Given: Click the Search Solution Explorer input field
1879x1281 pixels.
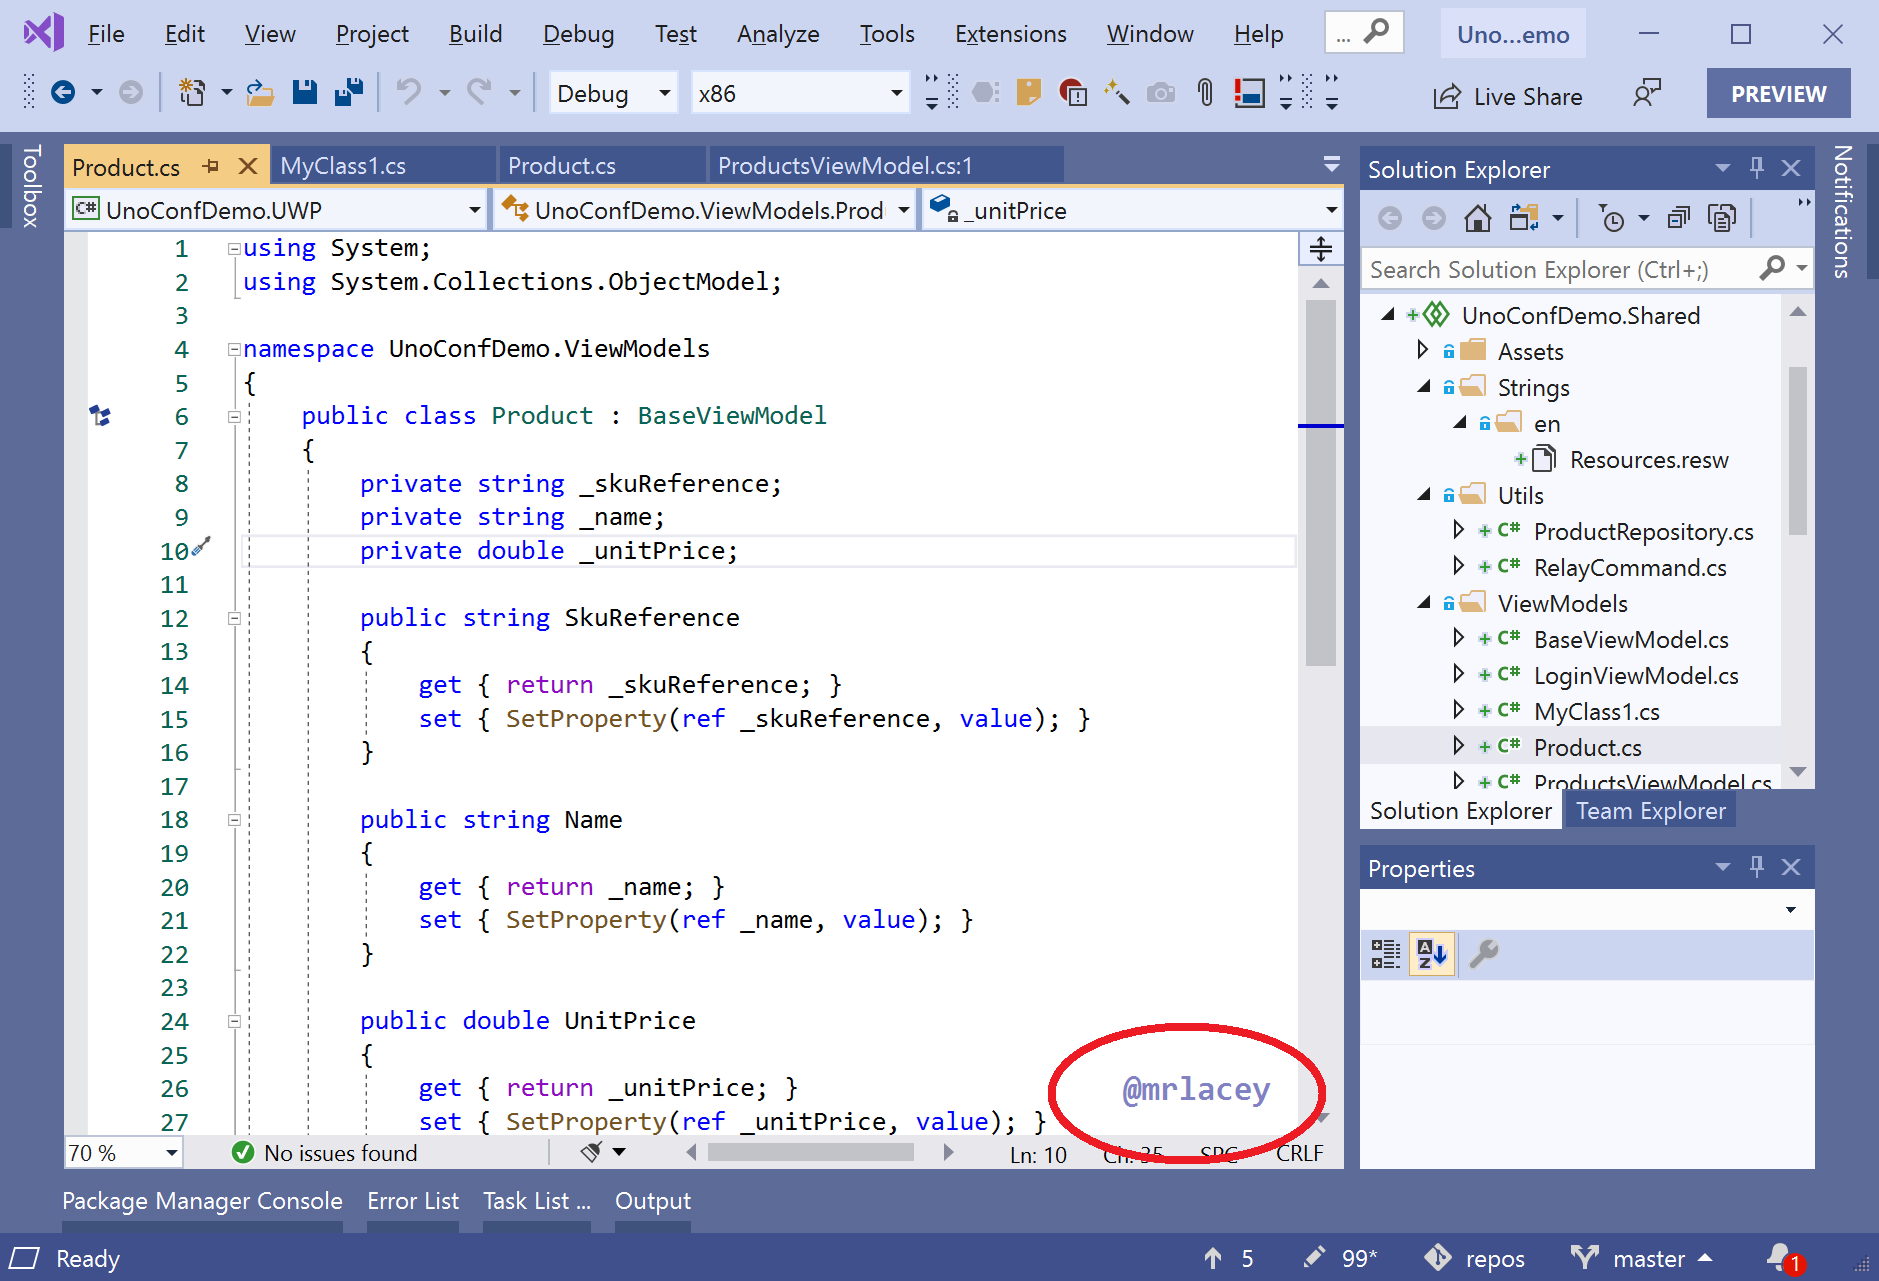Looking at the screenshot, I should (x=1561, y=269).
